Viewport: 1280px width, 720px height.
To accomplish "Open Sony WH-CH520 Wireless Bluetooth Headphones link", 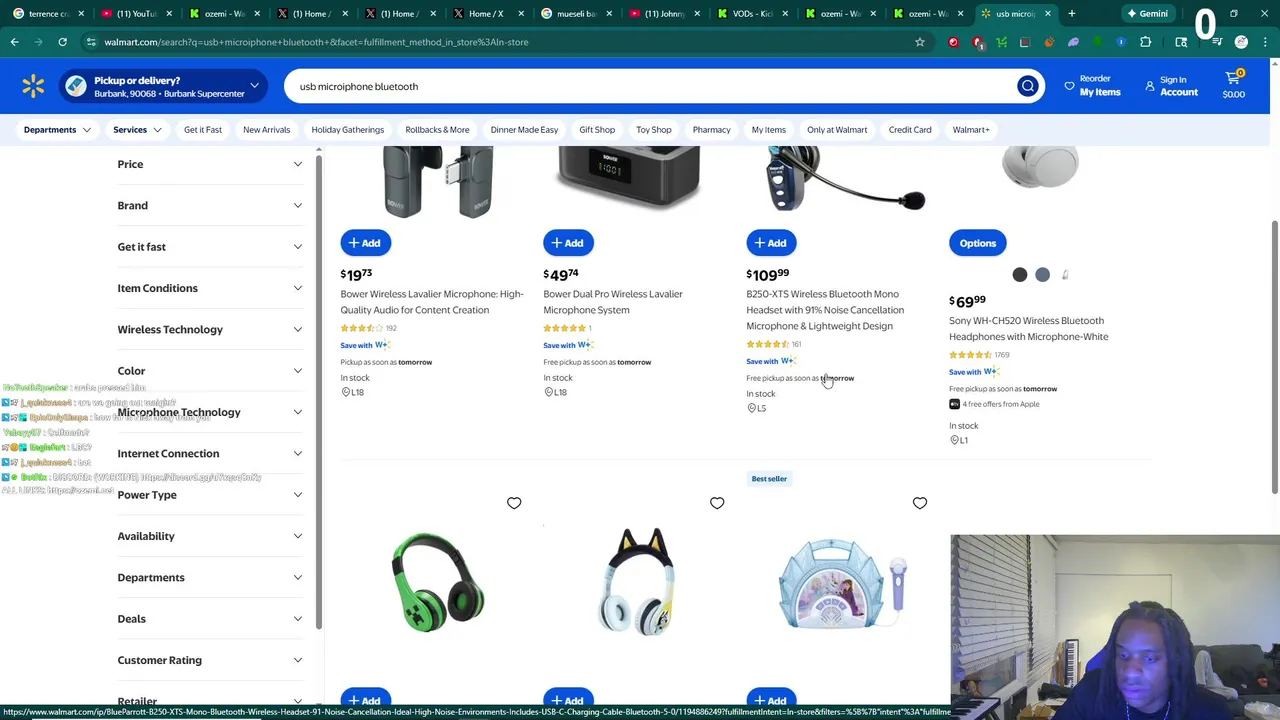I will (1029, 329).
